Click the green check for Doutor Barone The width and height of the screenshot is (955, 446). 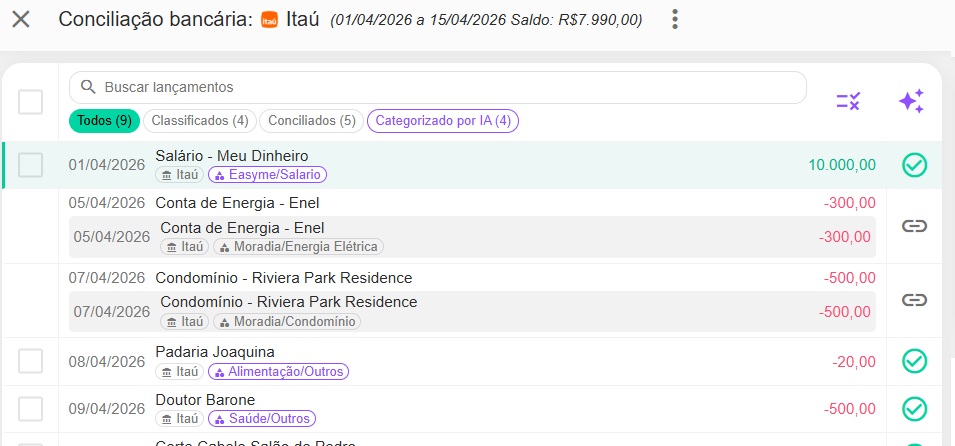tap(914, 409)
